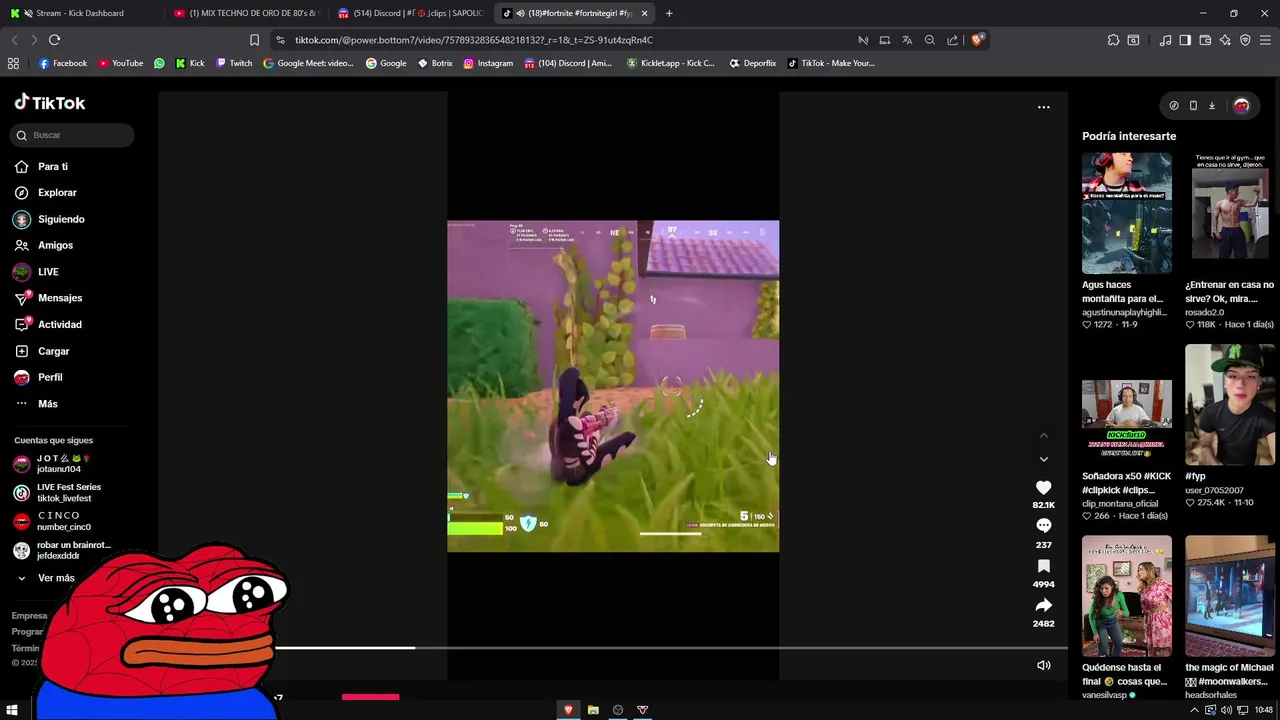
Task: Share the video (2482 shares)
Action: point(1043,605)
